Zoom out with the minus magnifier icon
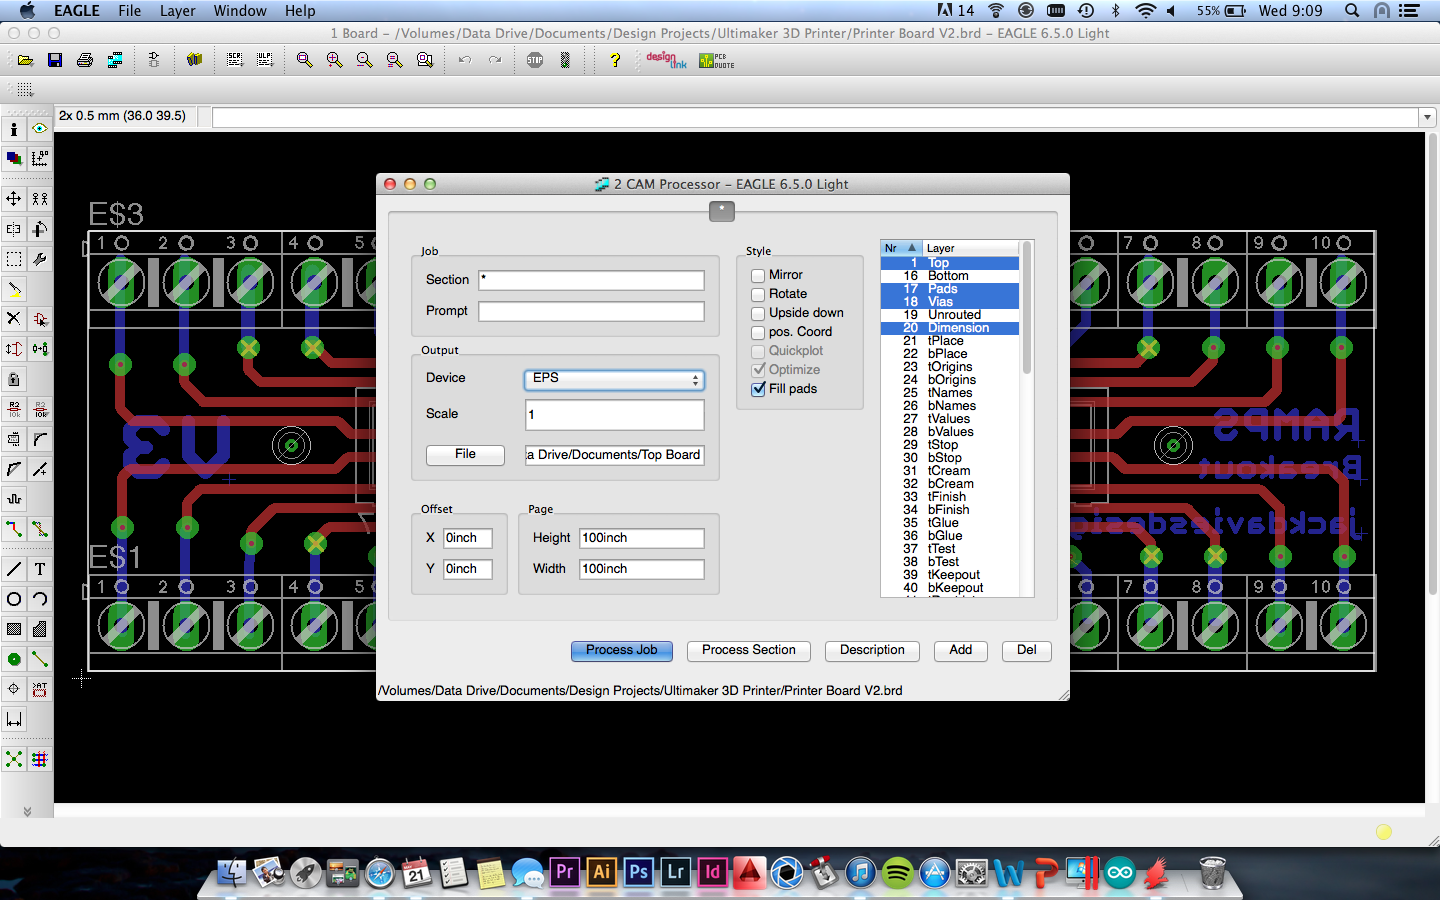Image resolution: width=1440 pixels, height=900 pixels. (365, 60)
